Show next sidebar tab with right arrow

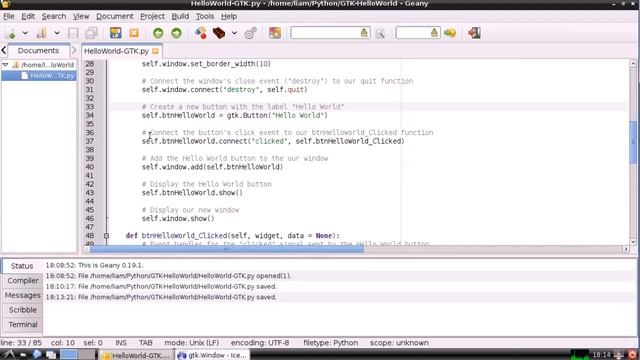click(x=74, y=50)
